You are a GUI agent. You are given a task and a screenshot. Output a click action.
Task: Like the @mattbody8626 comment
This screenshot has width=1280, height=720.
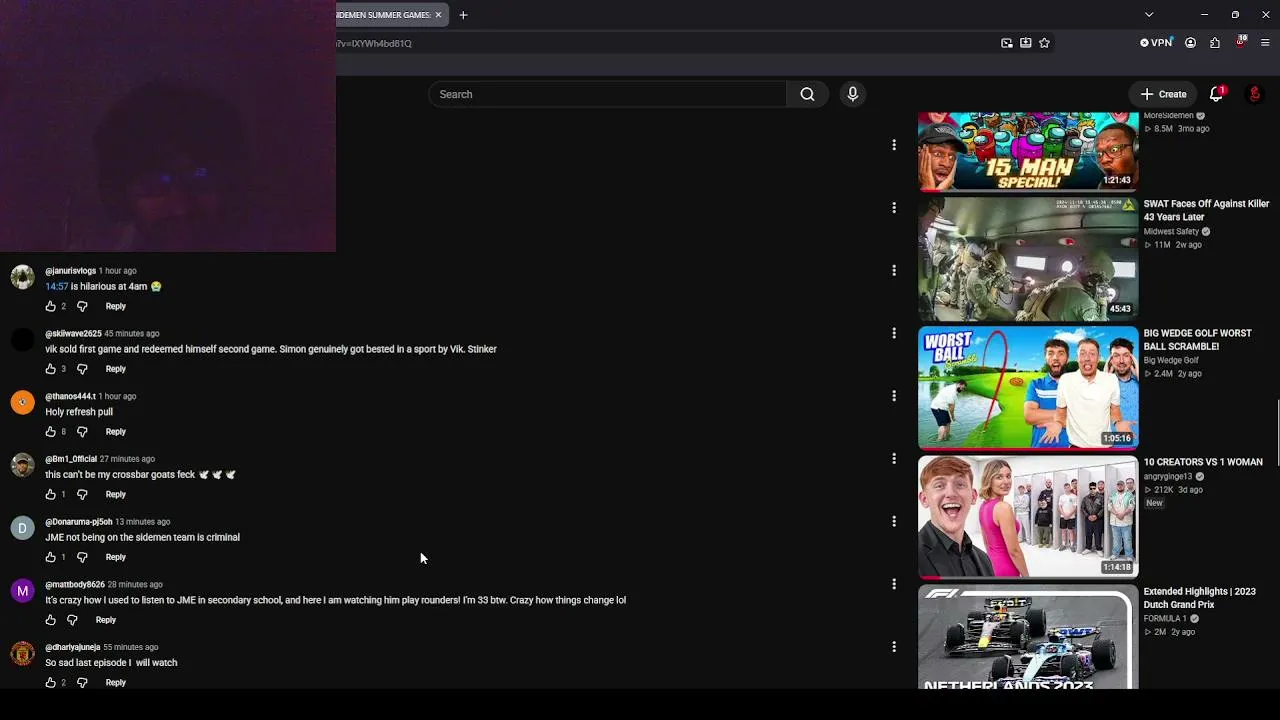(51, 620)
